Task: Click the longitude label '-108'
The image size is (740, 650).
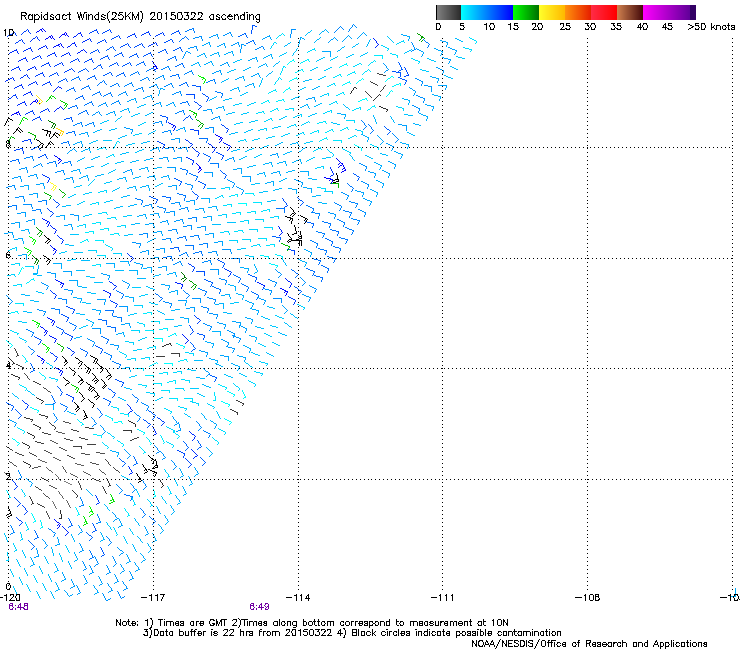Action: pos(588,598)
